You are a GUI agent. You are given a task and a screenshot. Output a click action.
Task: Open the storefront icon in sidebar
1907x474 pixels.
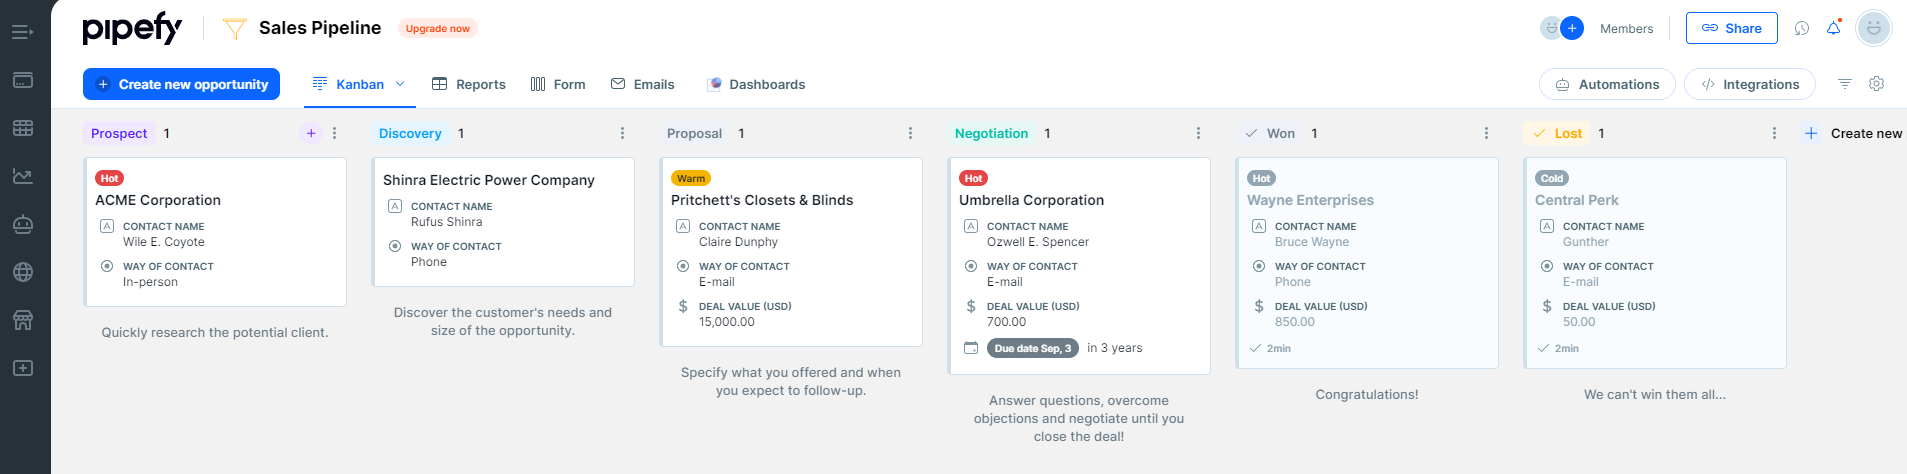pyautogui.click(x=23, y=320)
